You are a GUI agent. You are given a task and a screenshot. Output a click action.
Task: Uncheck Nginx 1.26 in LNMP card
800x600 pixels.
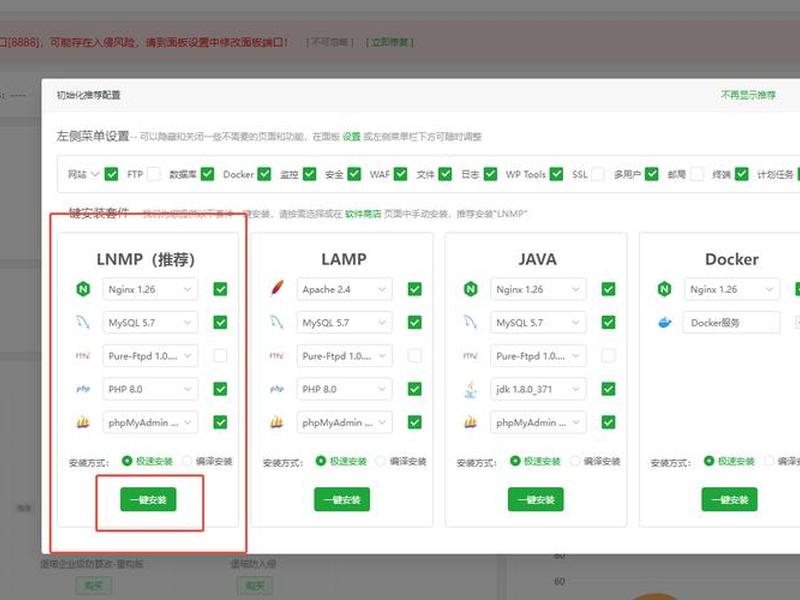[x=220, y=289]
